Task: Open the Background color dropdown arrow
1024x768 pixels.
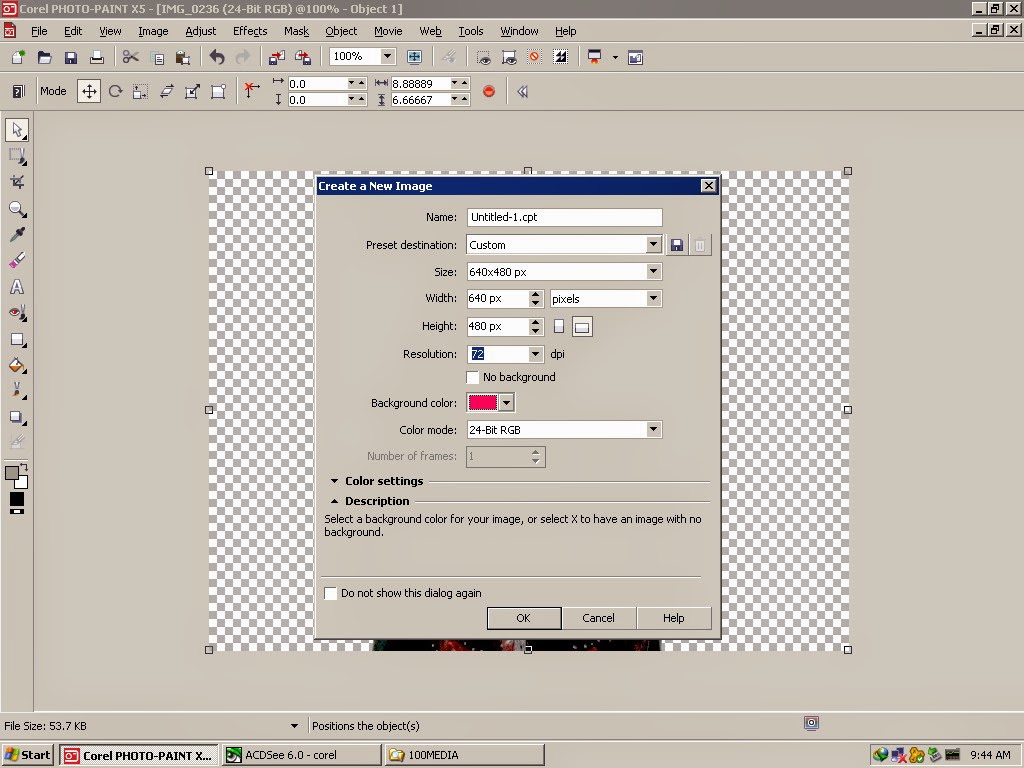Action: 507,403
